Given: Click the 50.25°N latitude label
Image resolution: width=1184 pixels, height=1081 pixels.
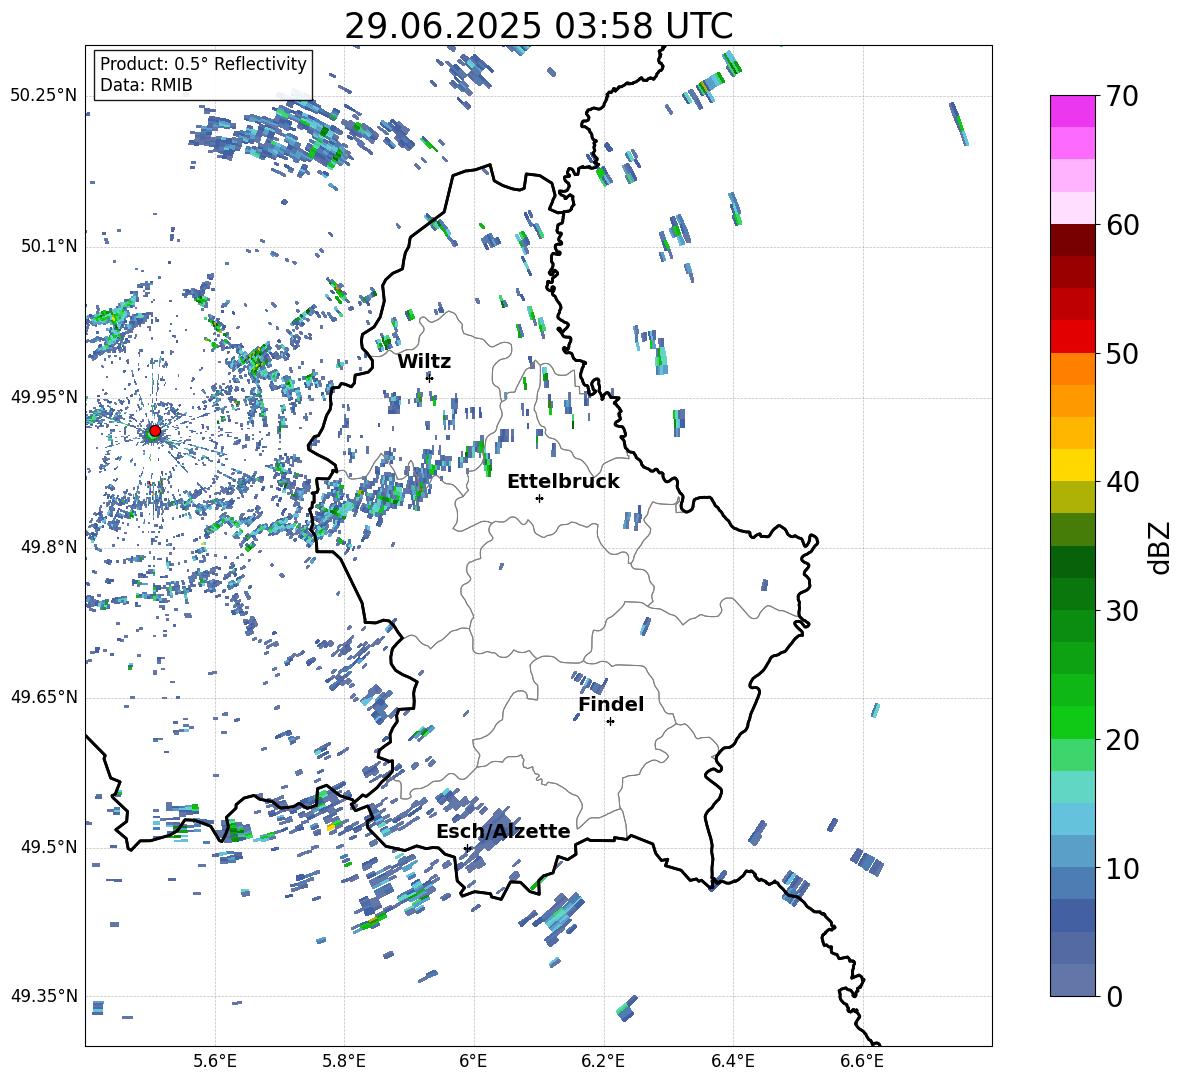Looking at the screenshot, I should tap(44, 96).
